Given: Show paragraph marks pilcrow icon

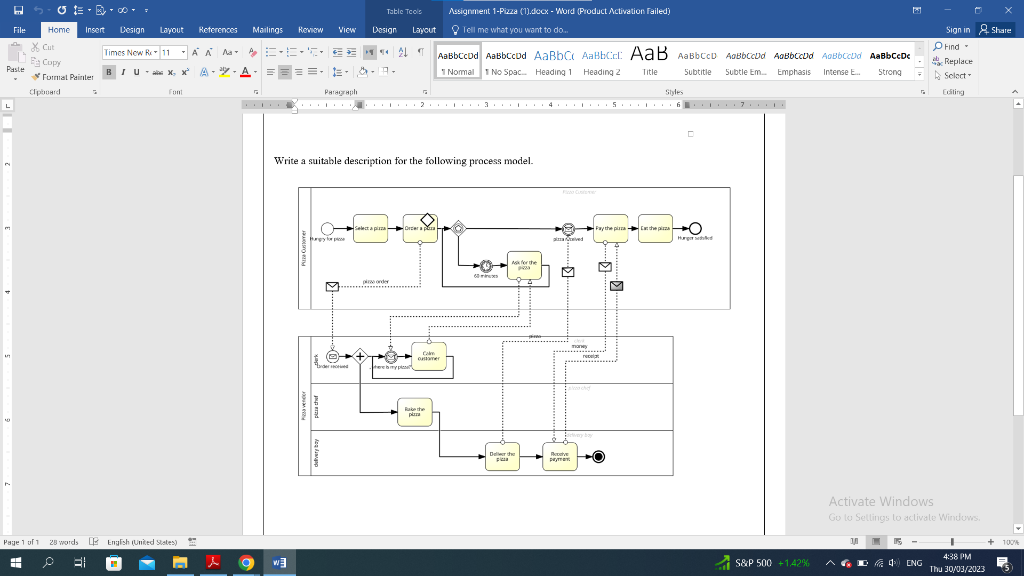Looking at the screenshot, I should 421,52.
